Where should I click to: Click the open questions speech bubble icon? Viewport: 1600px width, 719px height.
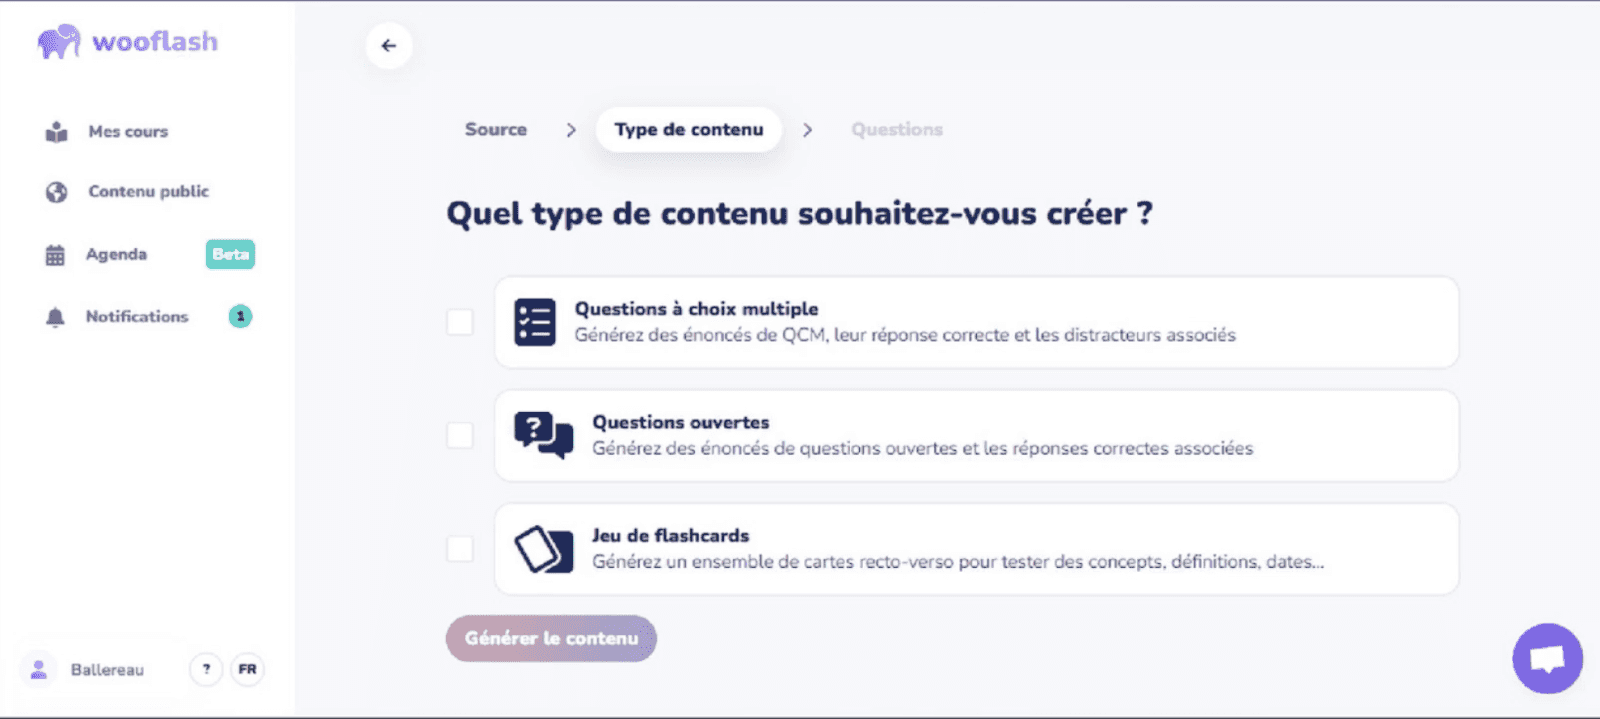coord(544,435)
